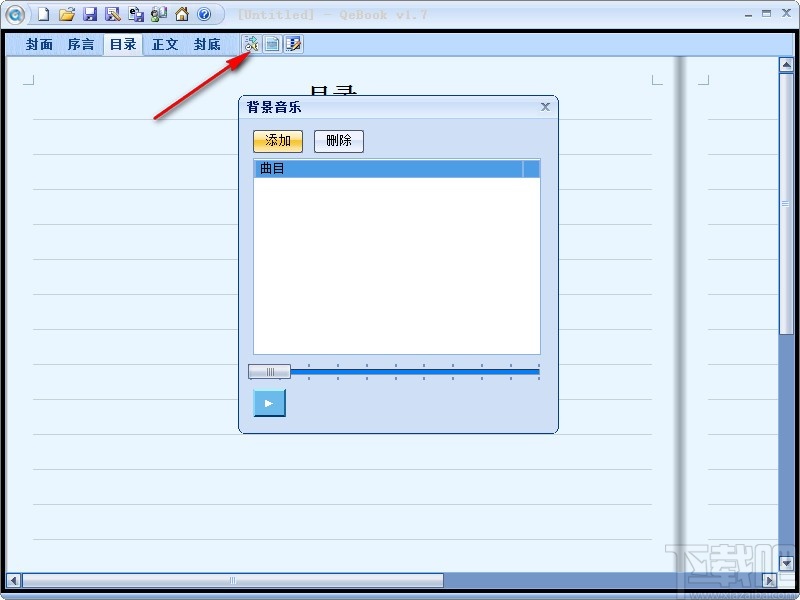The width and height of the screenshot is (800, 600).
Task: Open the 序言 (preface) tab
Action: coord(80,44)
